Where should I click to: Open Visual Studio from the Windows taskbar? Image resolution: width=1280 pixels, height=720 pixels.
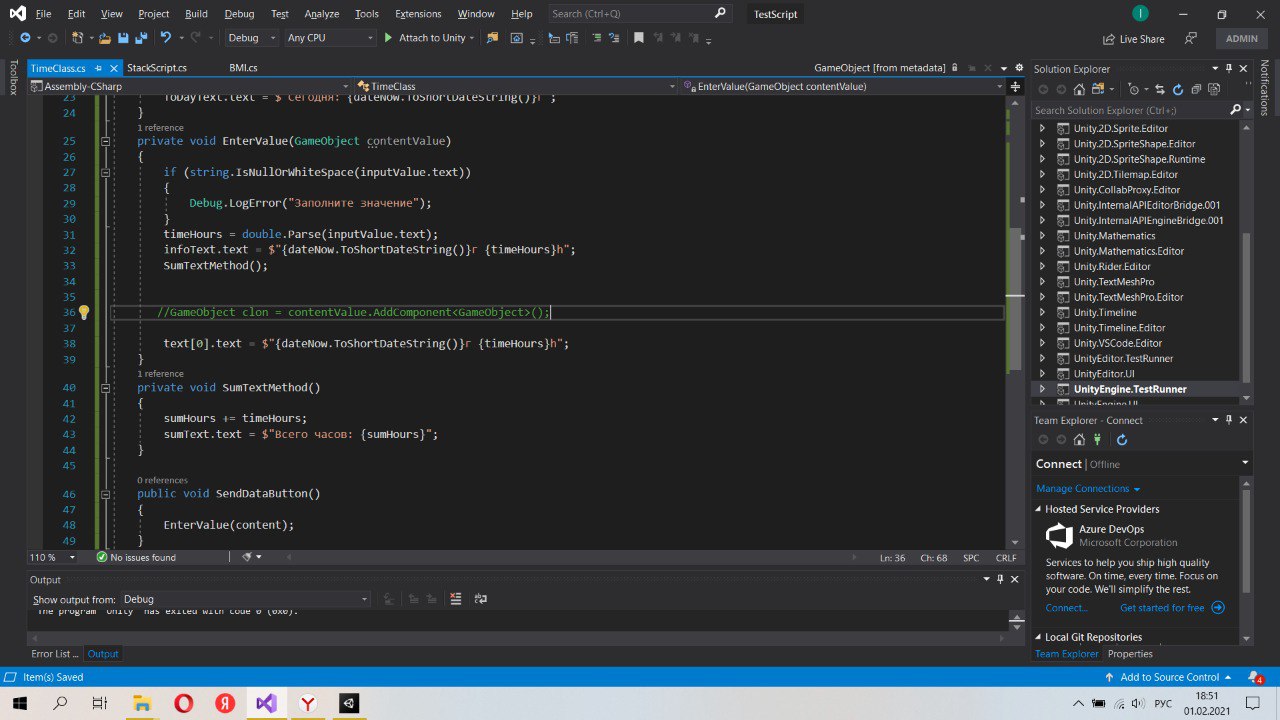pos(266,703)
